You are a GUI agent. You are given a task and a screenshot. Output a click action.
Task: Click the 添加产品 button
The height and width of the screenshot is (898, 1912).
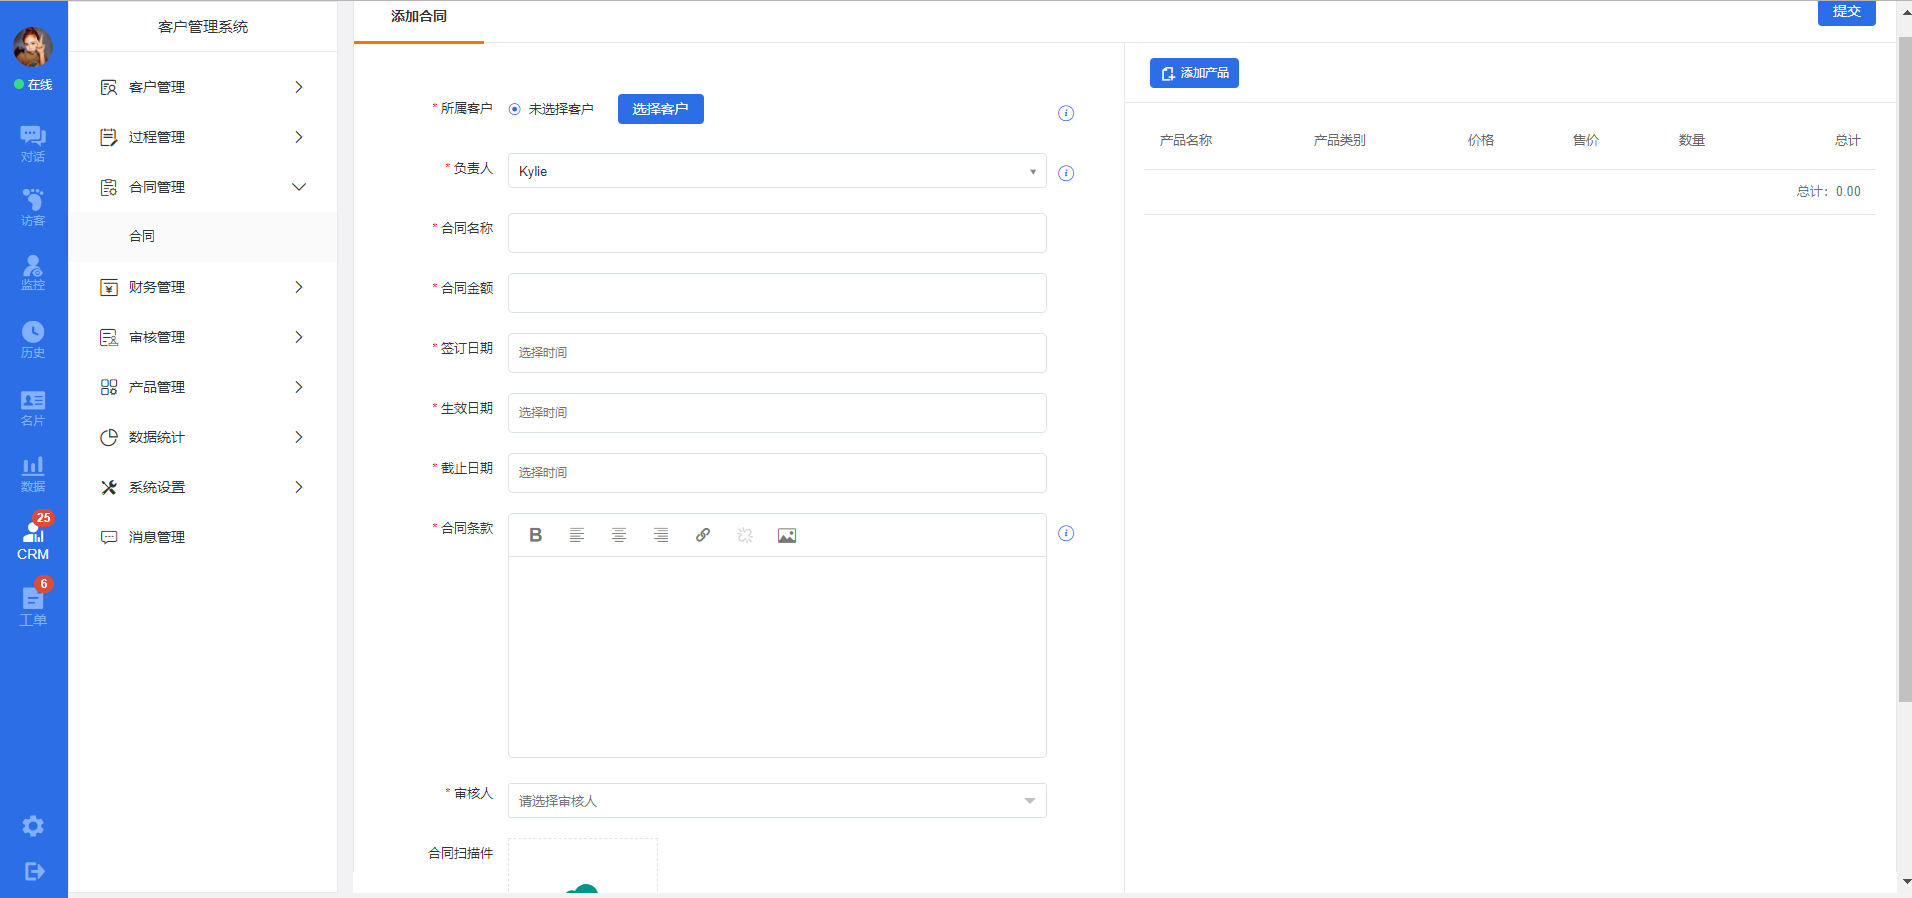(x=1194, y=73)
